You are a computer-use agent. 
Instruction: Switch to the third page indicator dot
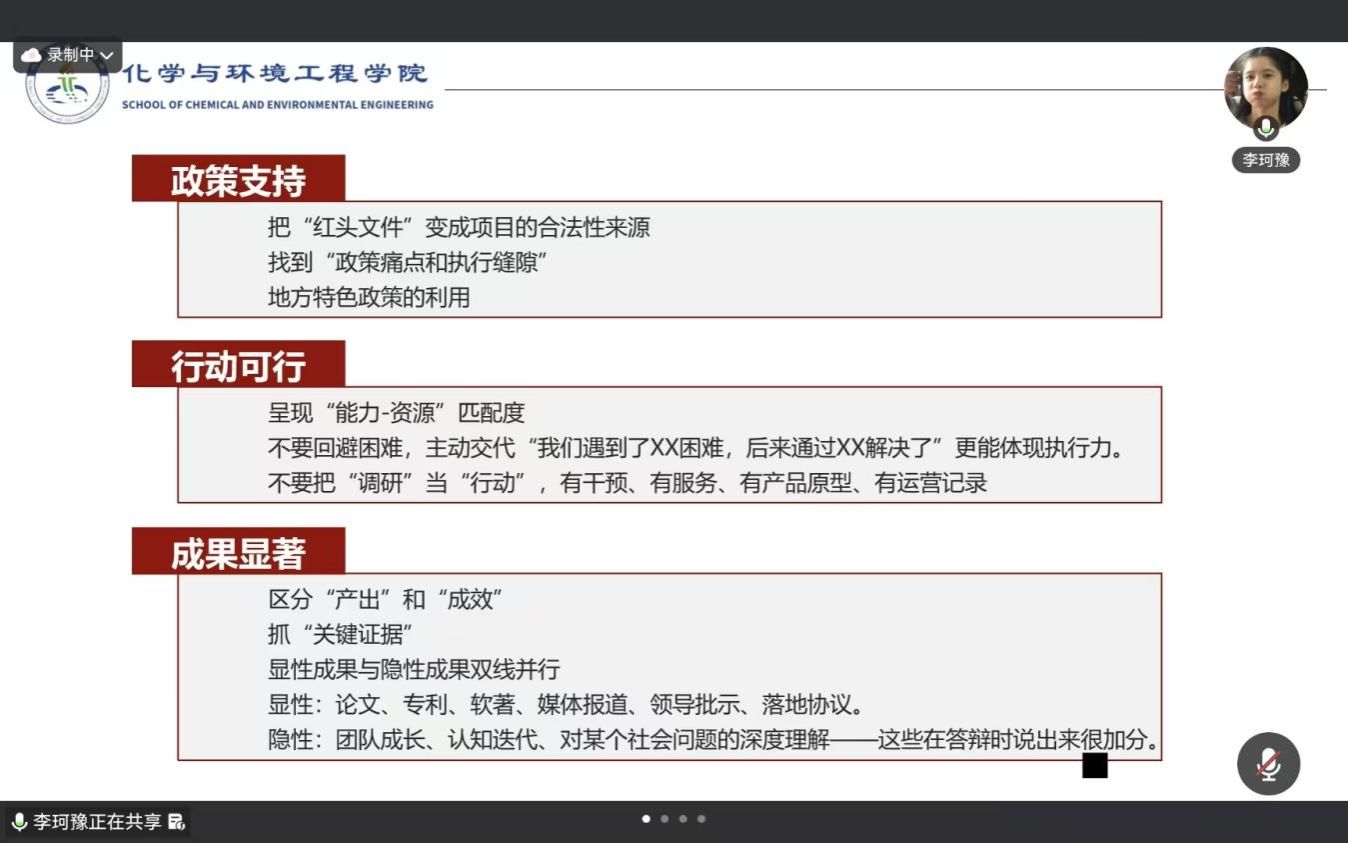(683, 819)
